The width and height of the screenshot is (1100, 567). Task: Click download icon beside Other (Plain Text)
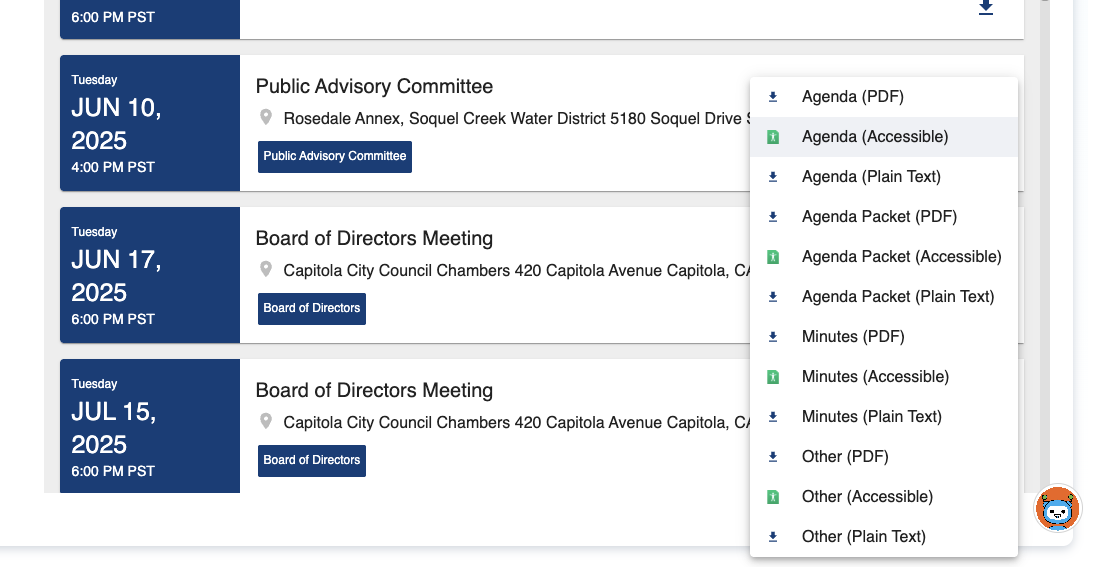click(773, 537)
